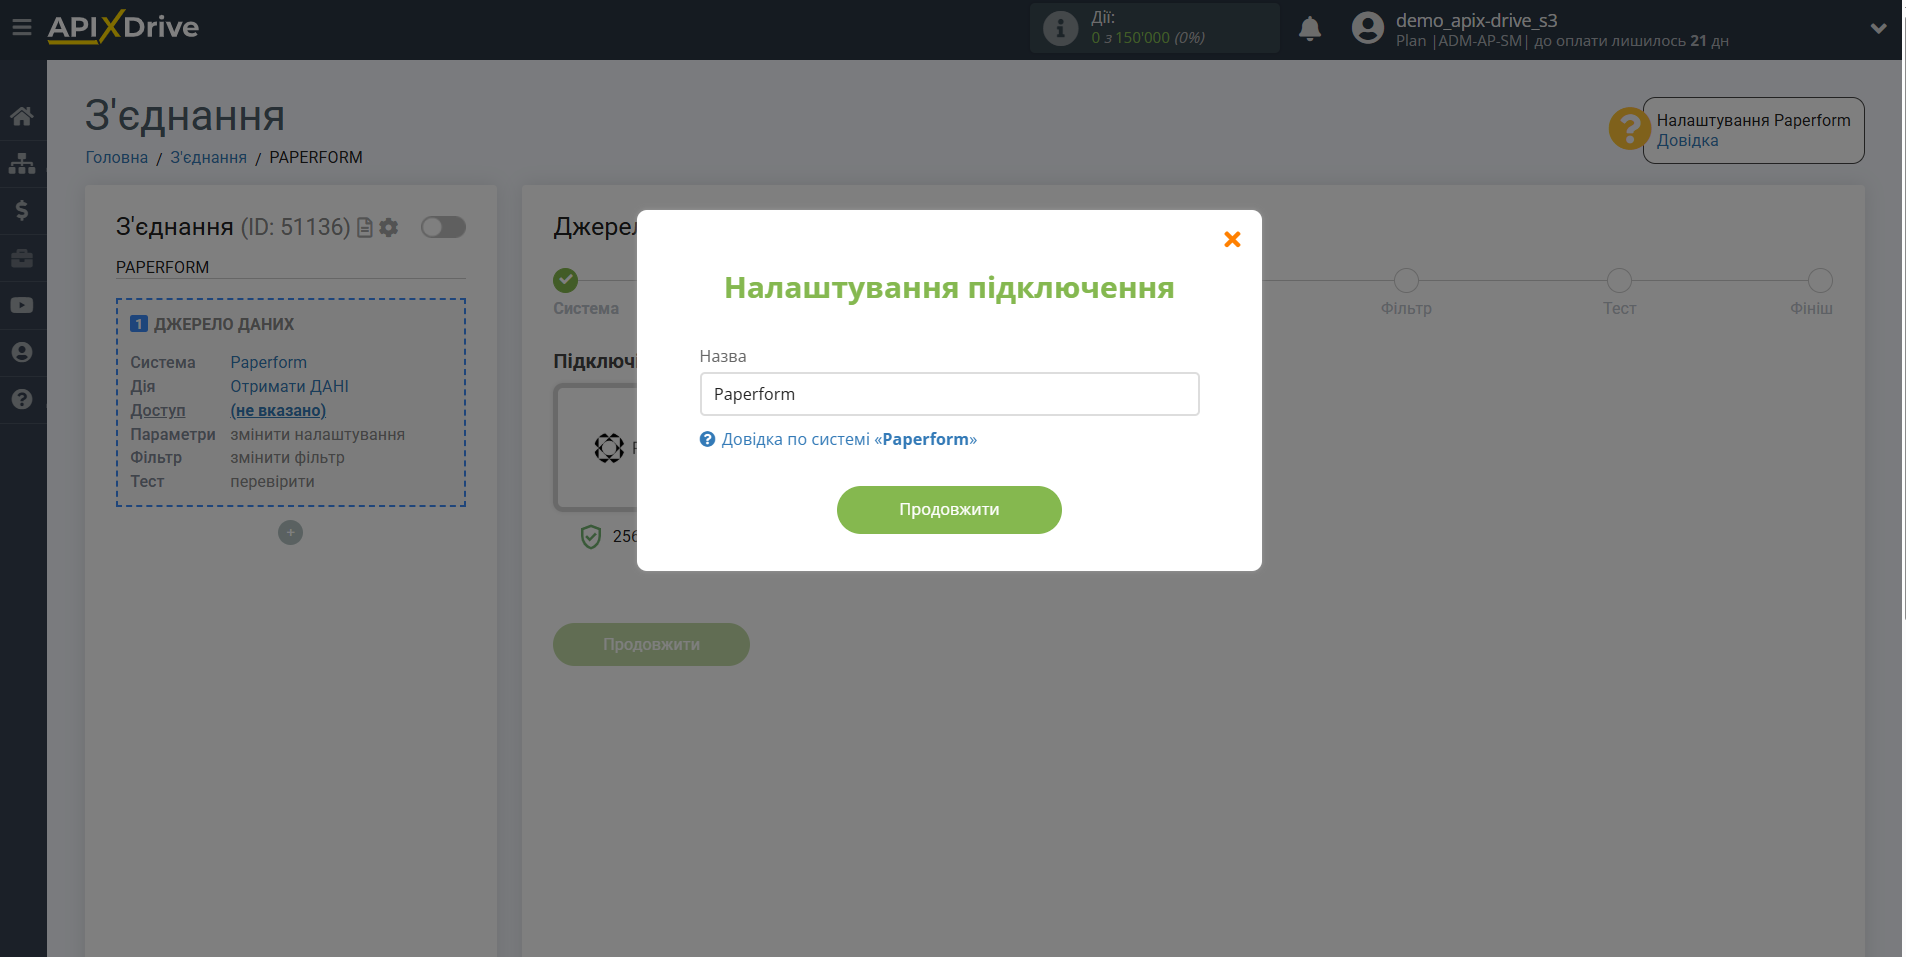
Task: Click the orange help question mark icon
Action: [x=1629, y=129]
